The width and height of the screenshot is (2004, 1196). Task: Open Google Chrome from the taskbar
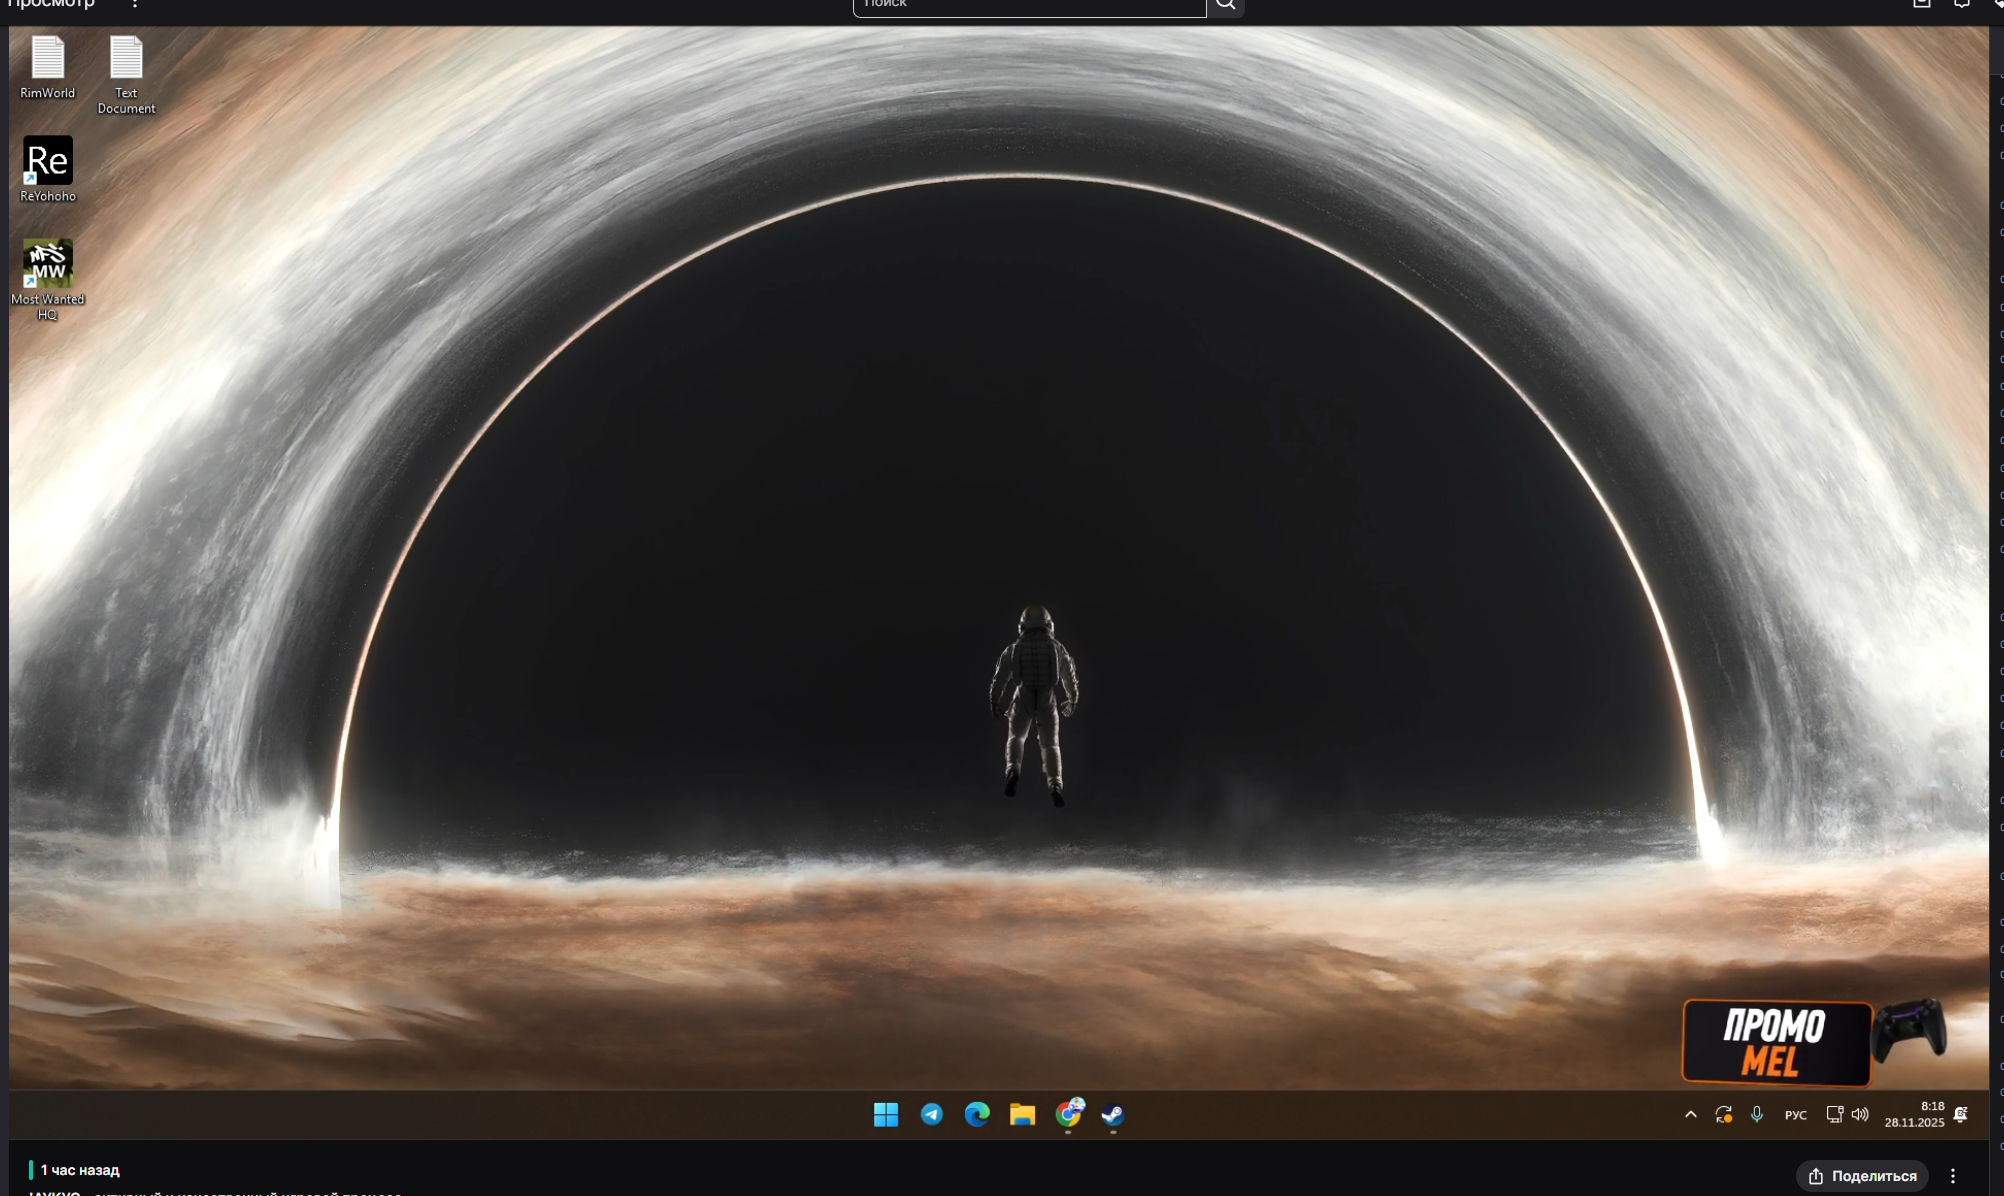pyautogui.click(x=1068, y=1114)
